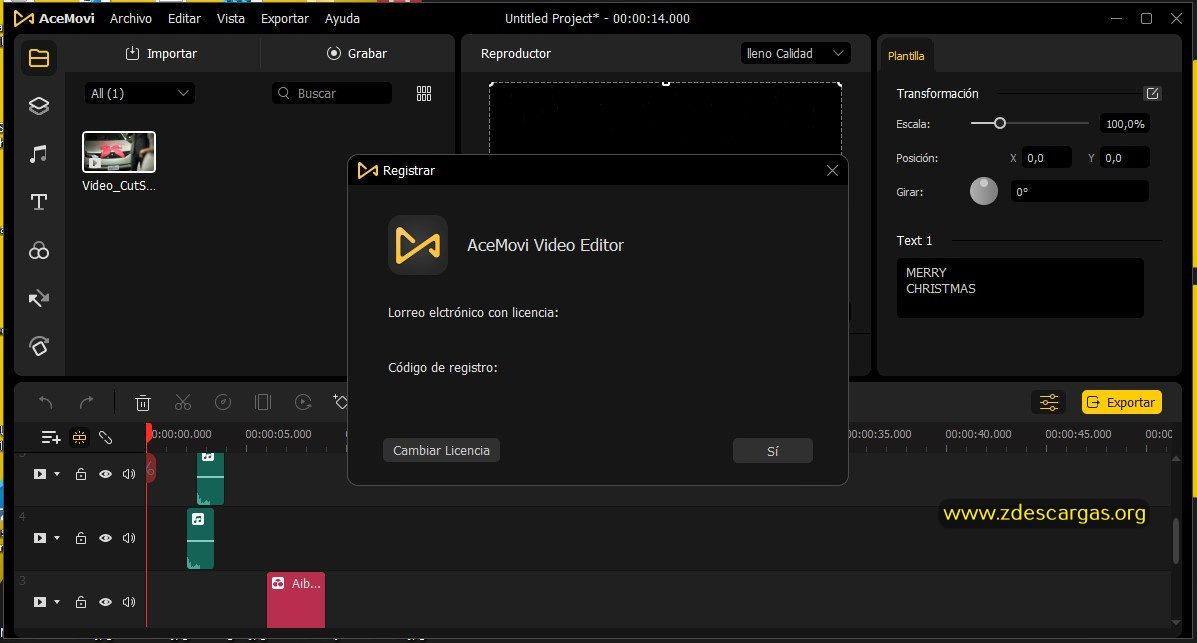
Task: Click the Undo arrow in timeline toolbar
Action: [x=46, y=402]
